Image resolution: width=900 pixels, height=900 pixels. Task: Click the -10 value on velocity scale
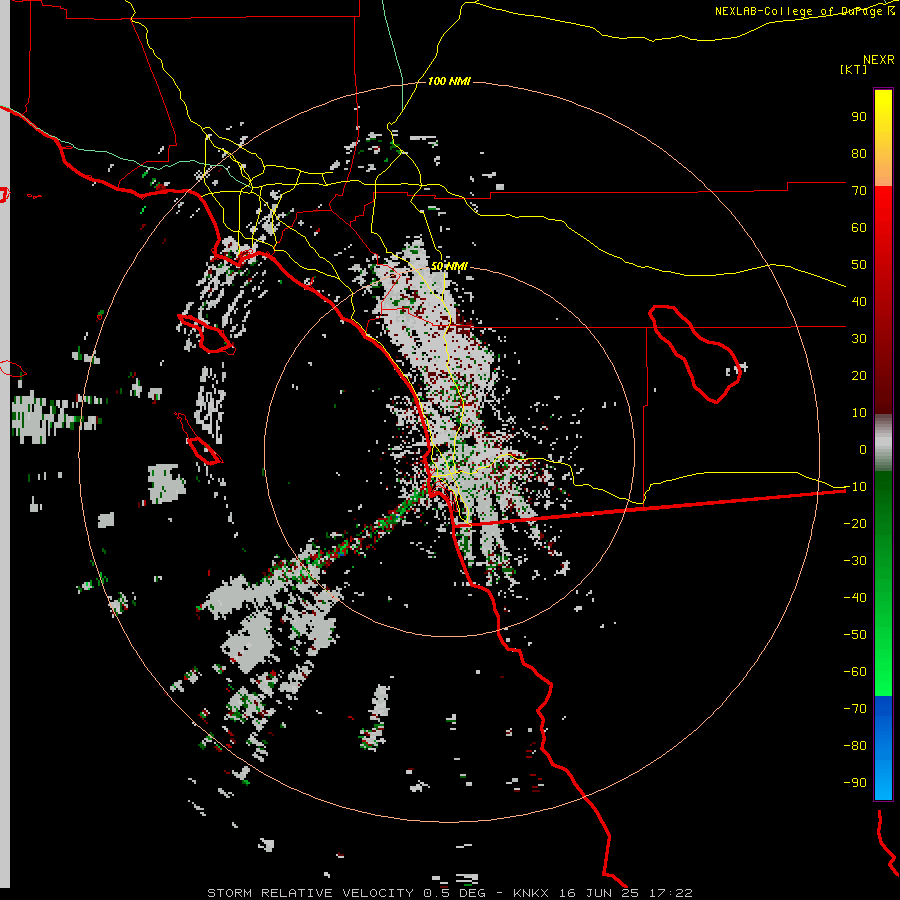tap(855, 487)
